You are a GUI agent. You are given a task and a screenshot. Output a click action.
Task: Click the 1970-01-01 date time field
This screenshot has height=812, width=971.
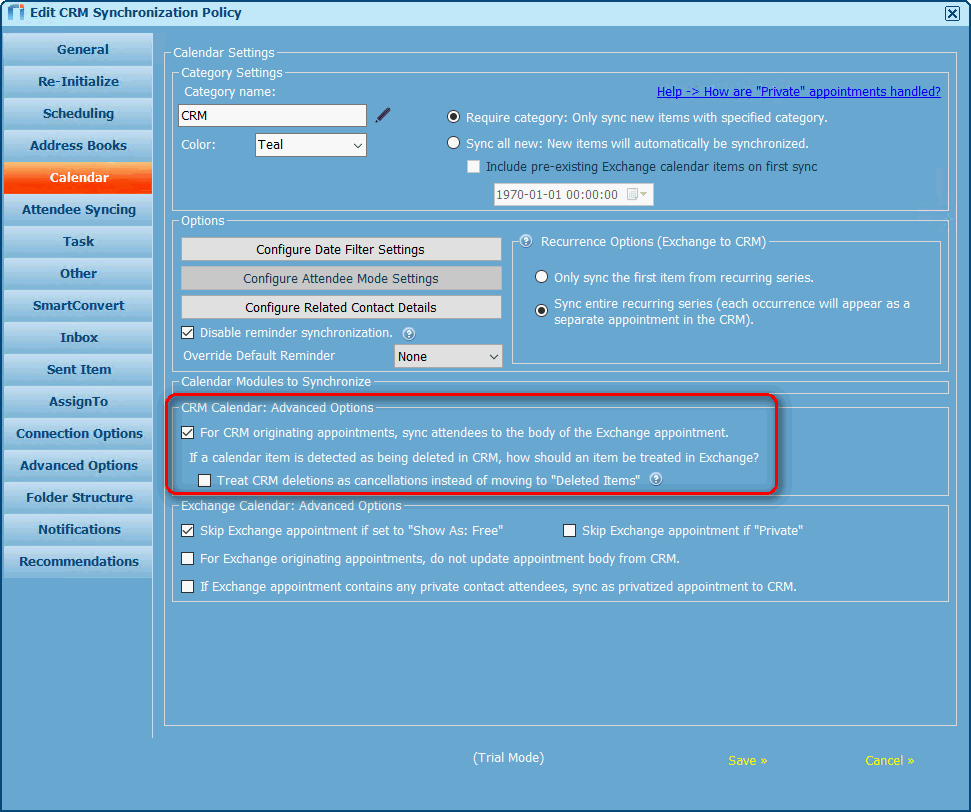(573, 194)
